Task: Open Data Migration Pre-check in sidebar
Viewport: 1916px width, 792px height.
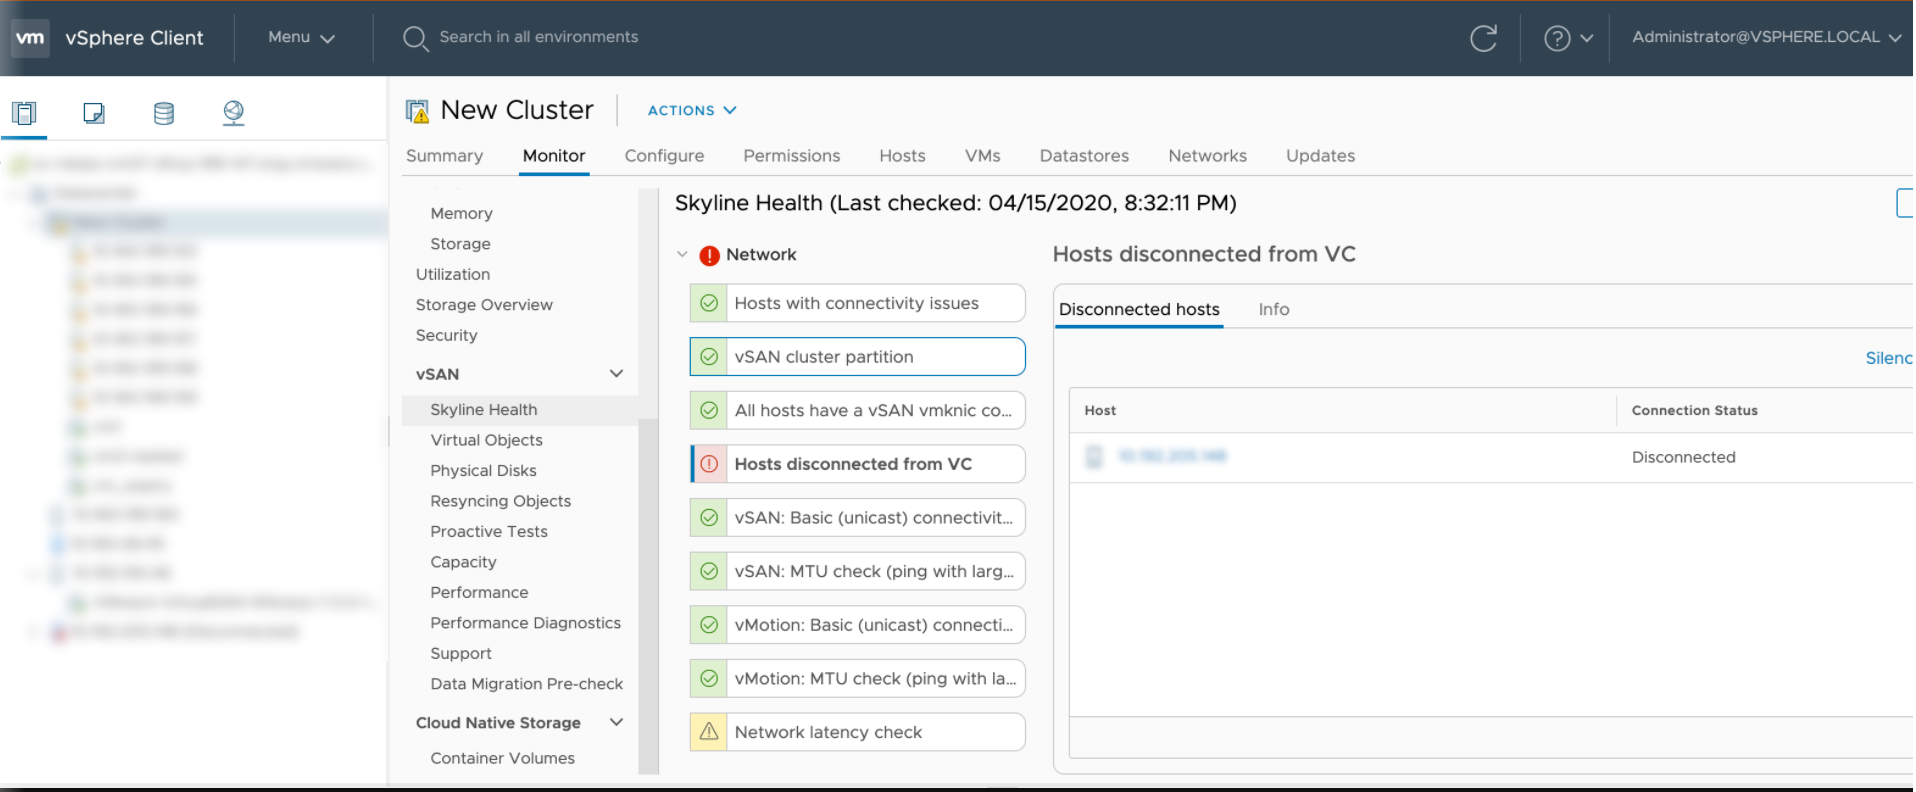Action: click(526, 684)
